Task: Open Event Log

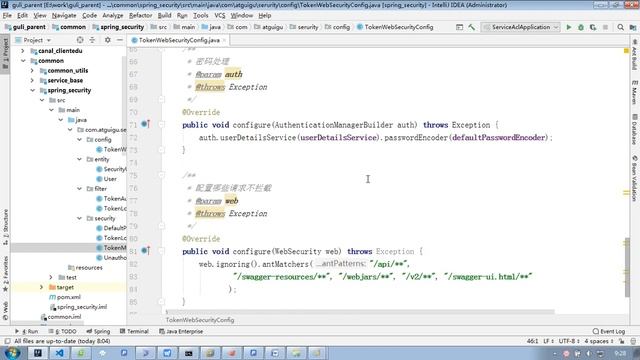Action: pyautogui.click(x=609, y=331)
